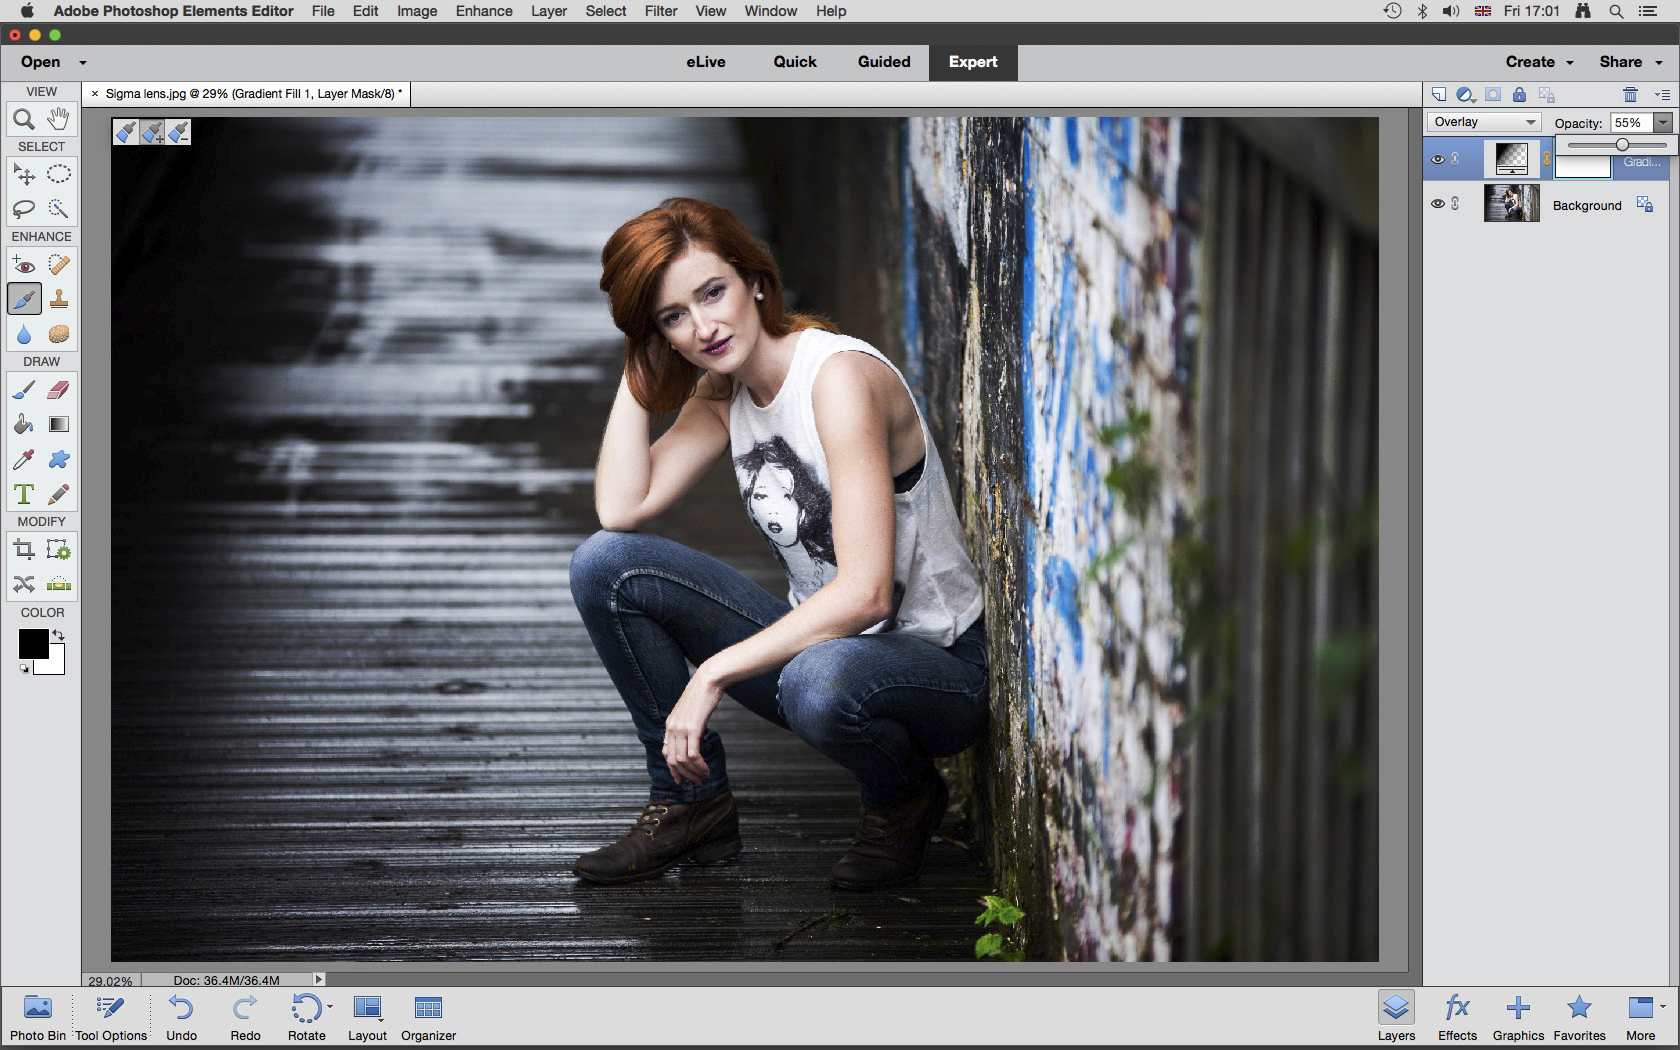Select the Gradient tool

59,425
